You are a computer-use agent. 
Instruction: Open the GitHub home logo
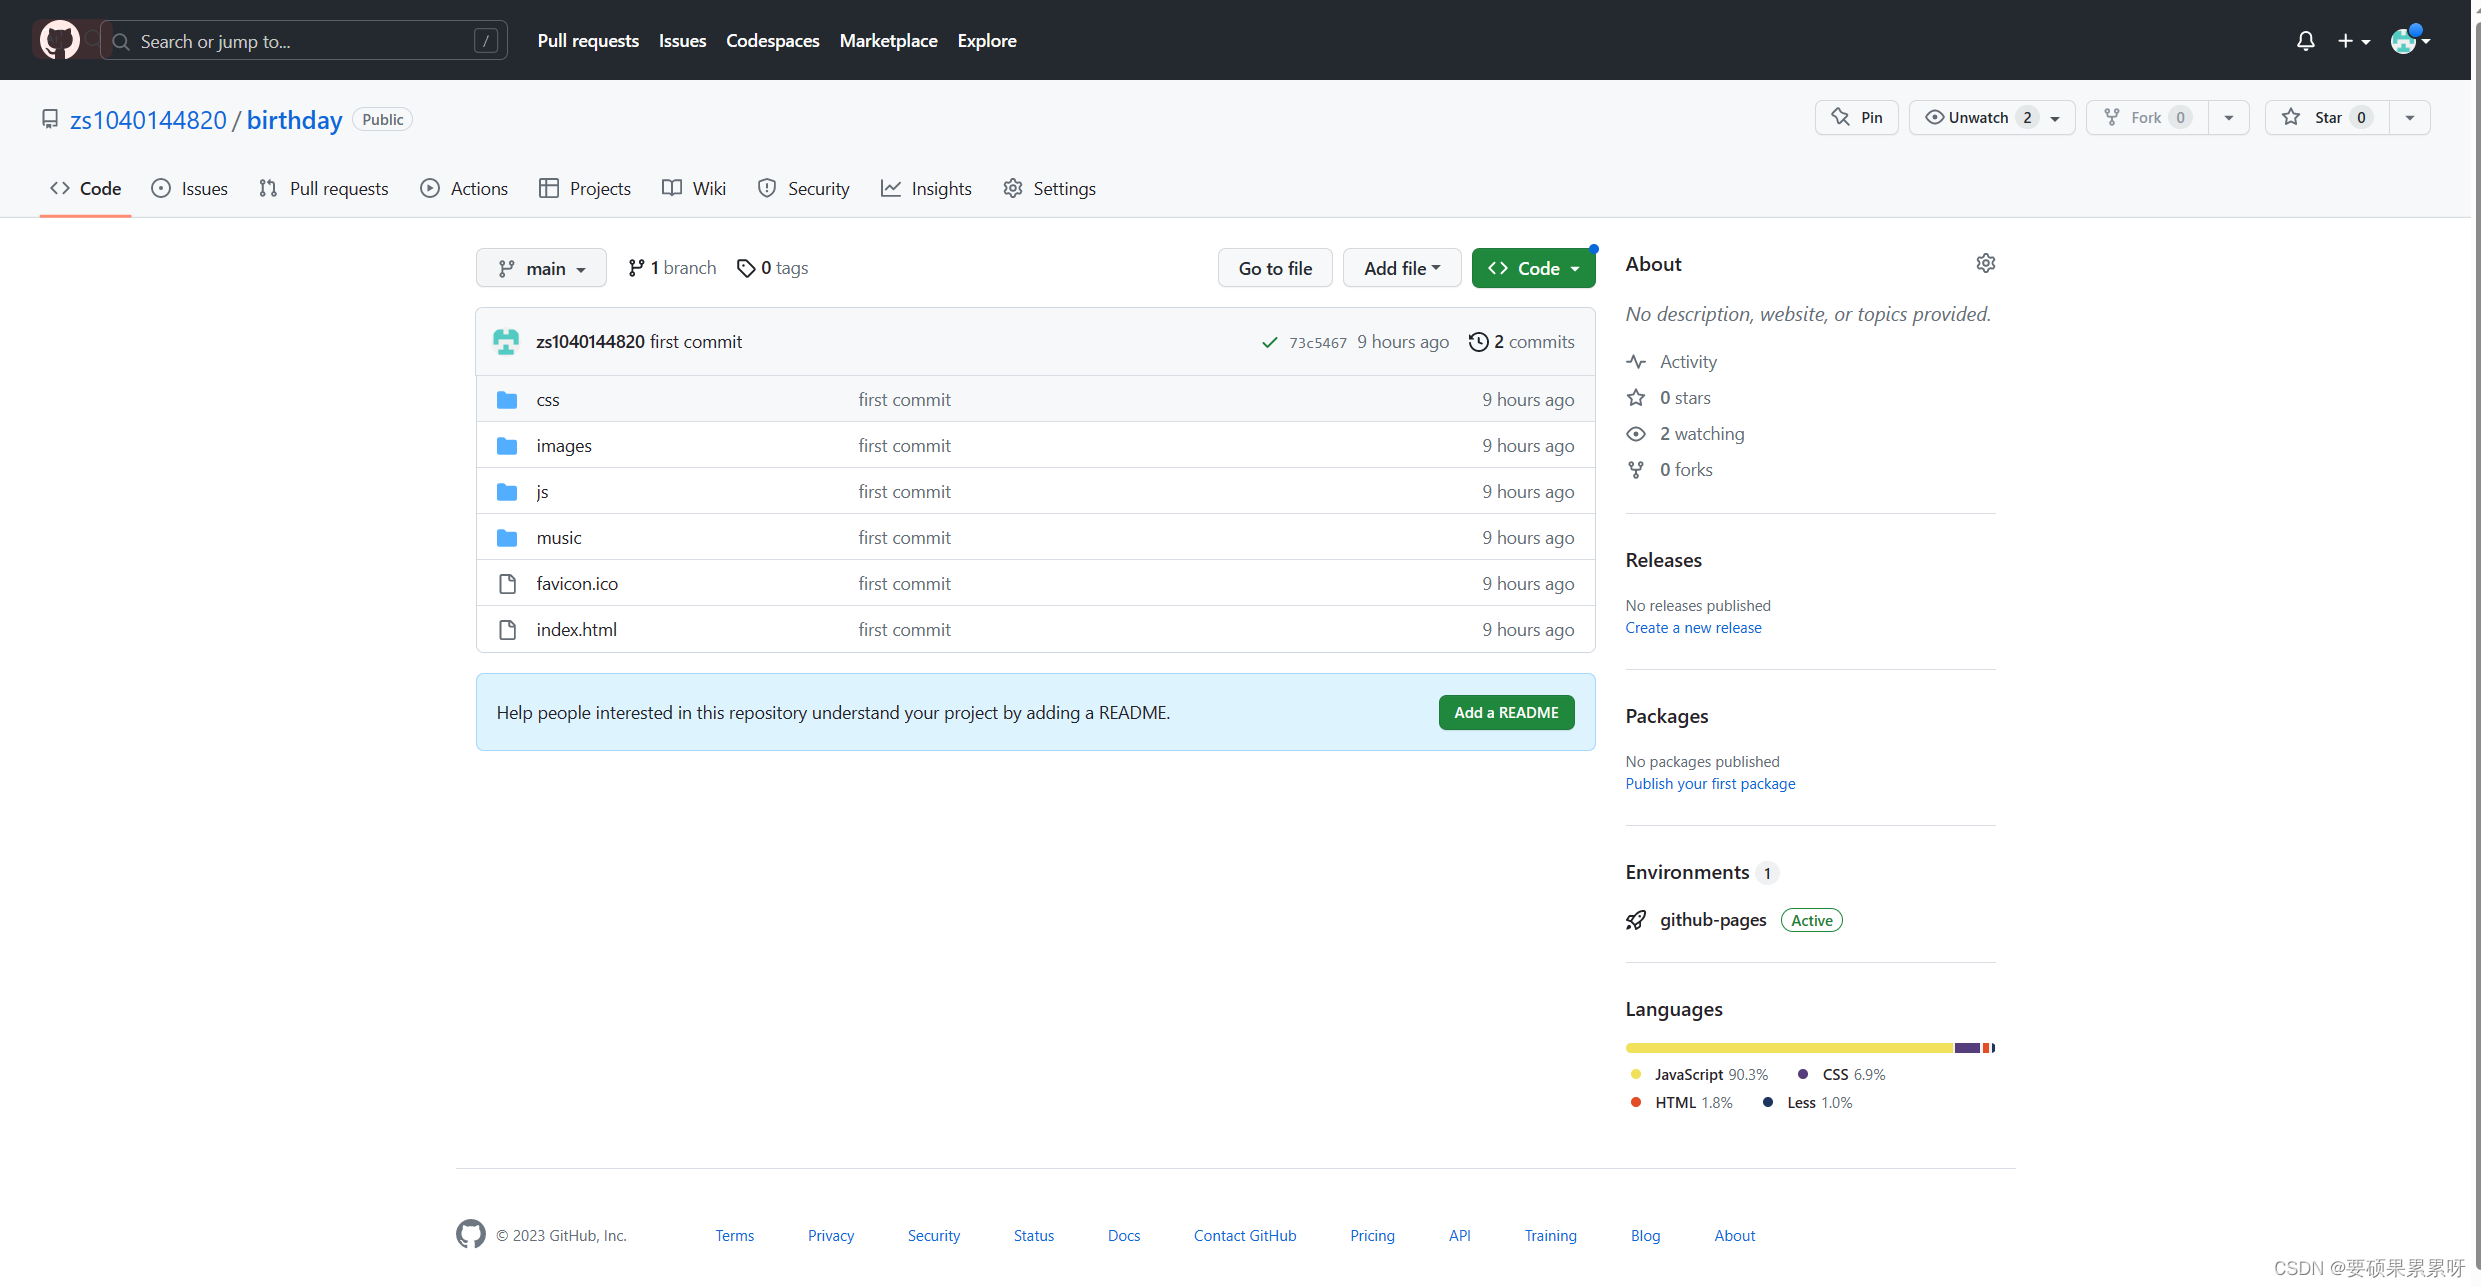coord(59,40)
